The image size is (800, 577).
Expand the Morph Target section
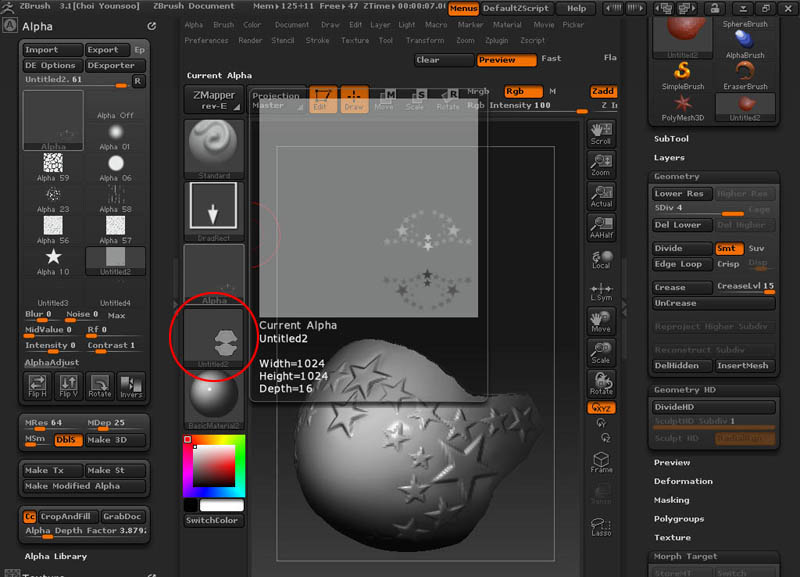tap(685, 557)
